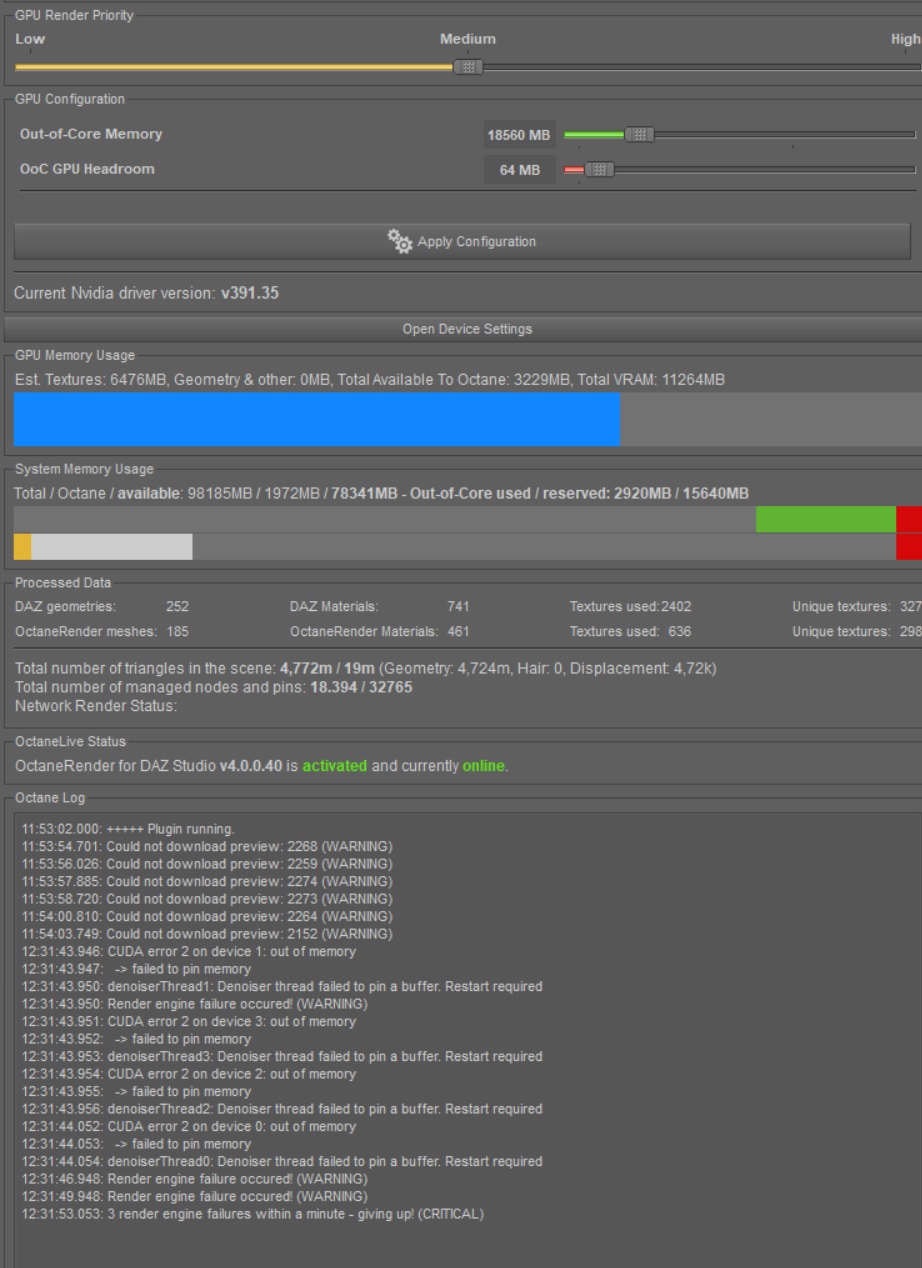922x1268 pixels.
Task: Click the Out-of-Core Memory slider handle
Action: click(639, 134)
